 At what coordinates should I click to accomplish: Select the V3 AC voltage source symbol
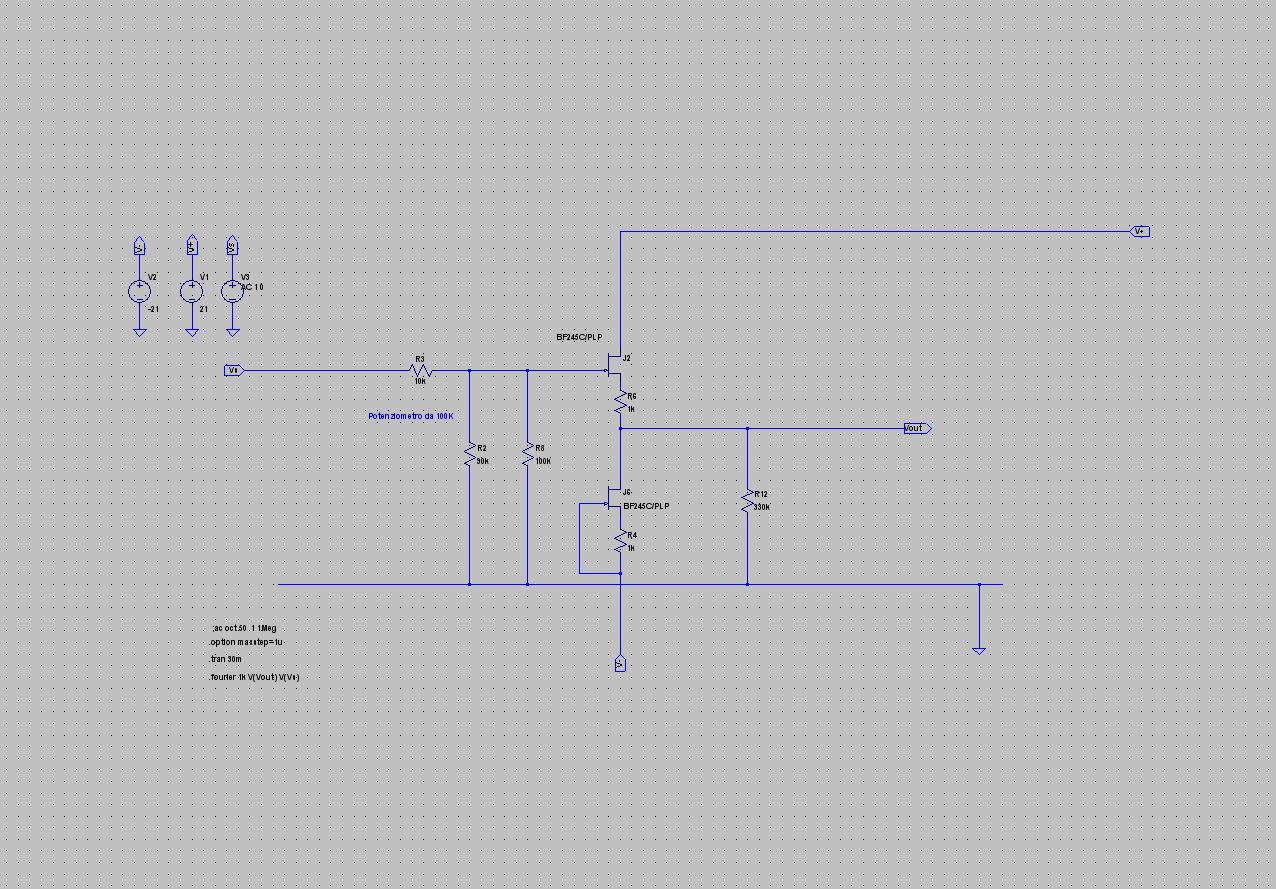pyautogui.click(x=232, y=291)
